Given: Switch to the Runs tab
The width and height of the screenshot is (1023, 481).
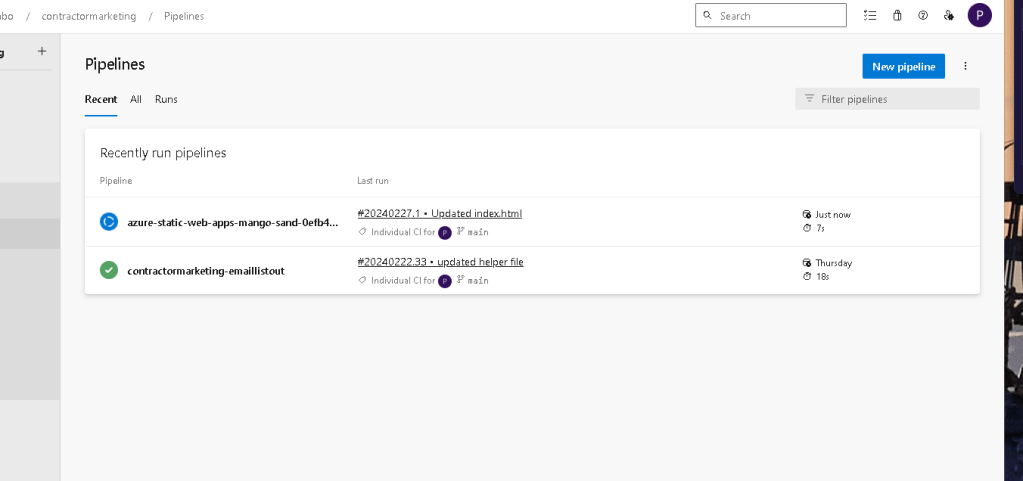Looking at the screenshot, I should click(166, 99).
